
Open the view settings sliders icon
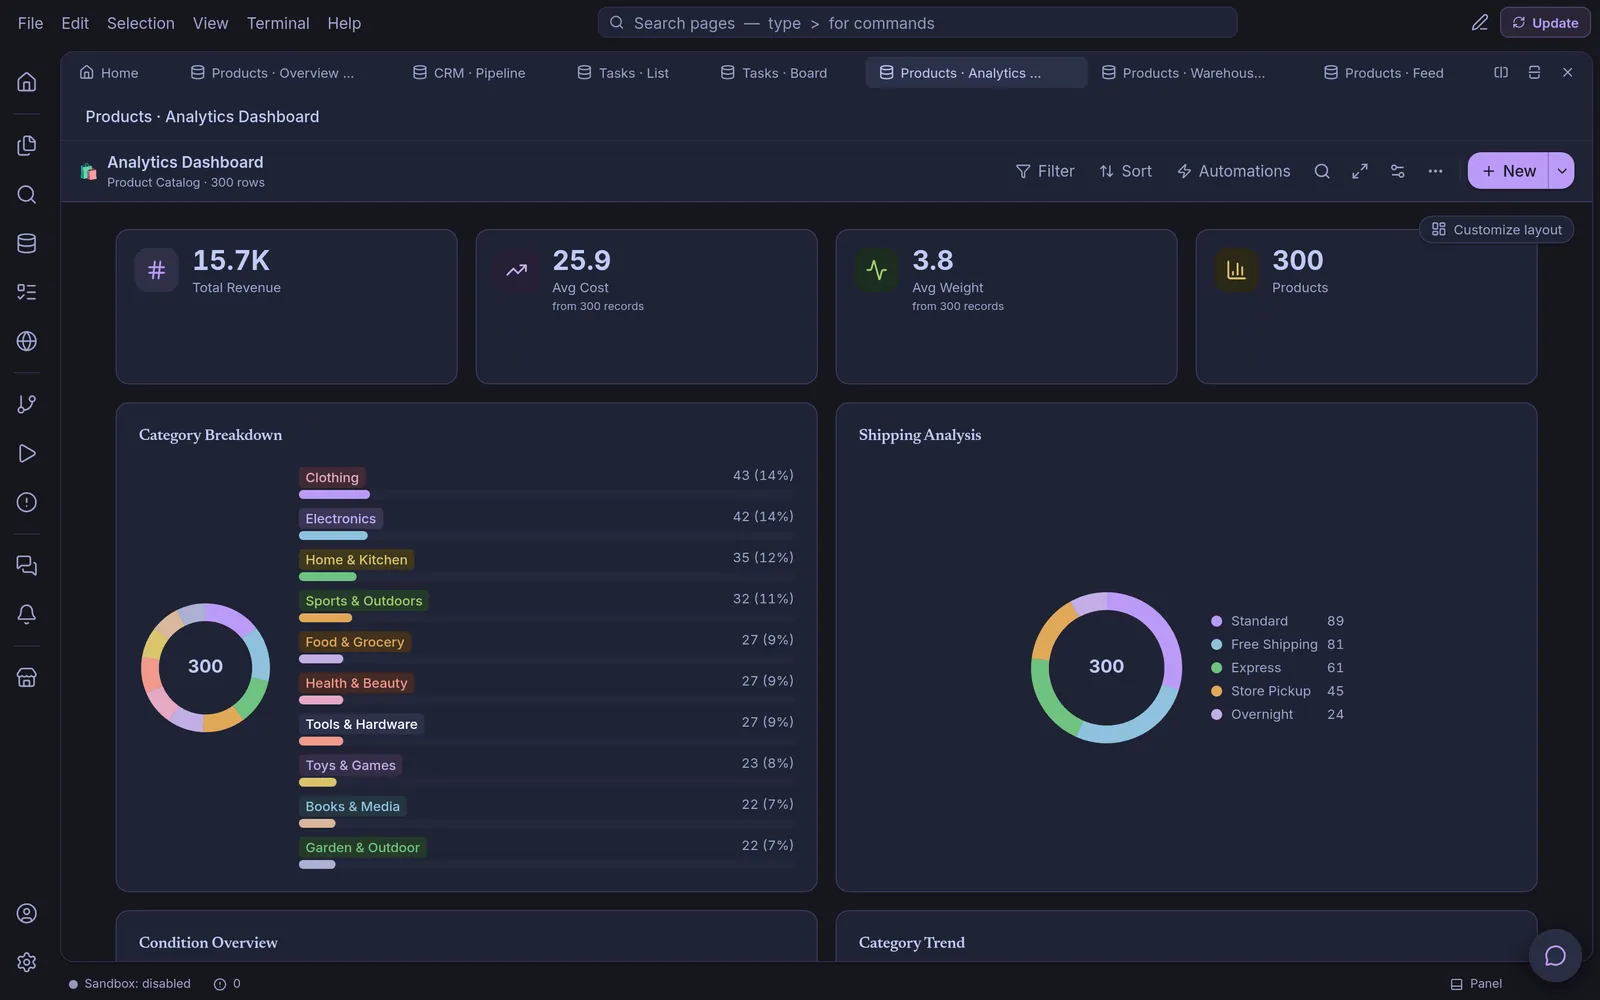pyautogui.click(x=1398, y=171)
